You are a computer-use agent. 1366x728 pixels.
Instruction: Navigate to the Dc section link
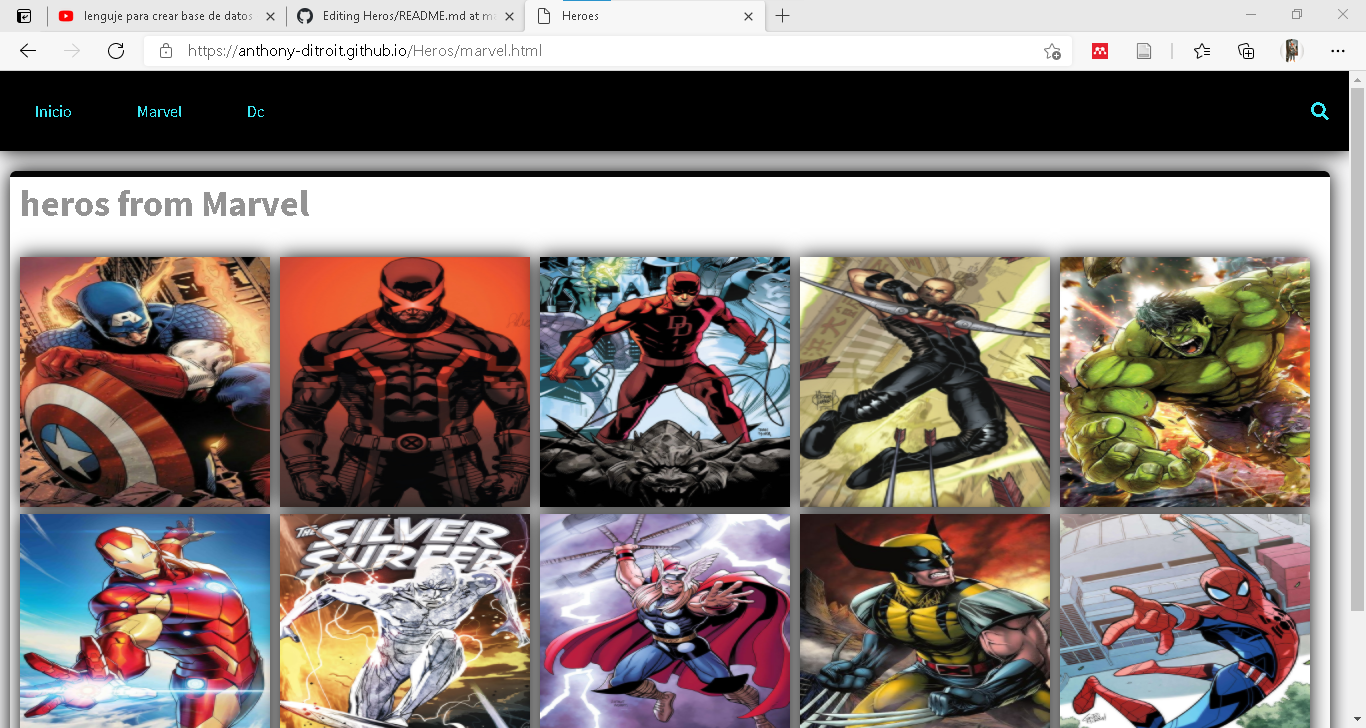[255, 111]
